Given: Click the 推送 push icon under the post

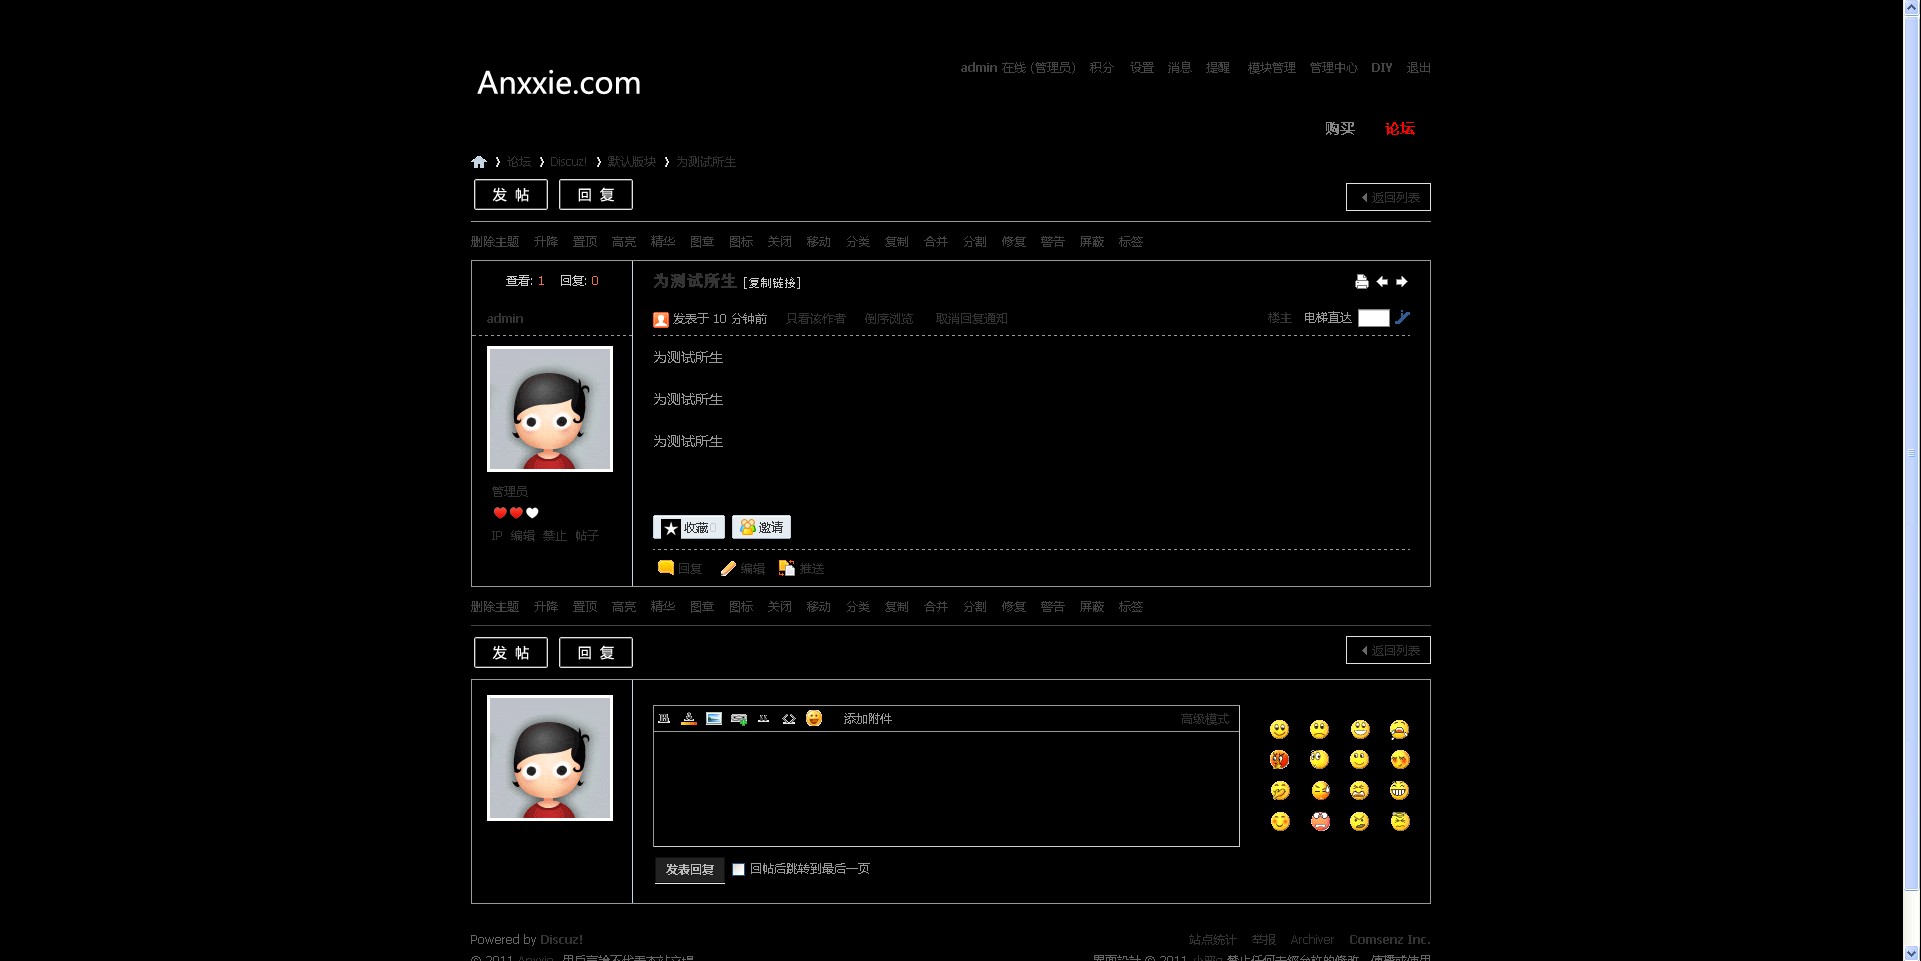Looking at the screenshot, I should click(787, 568).
